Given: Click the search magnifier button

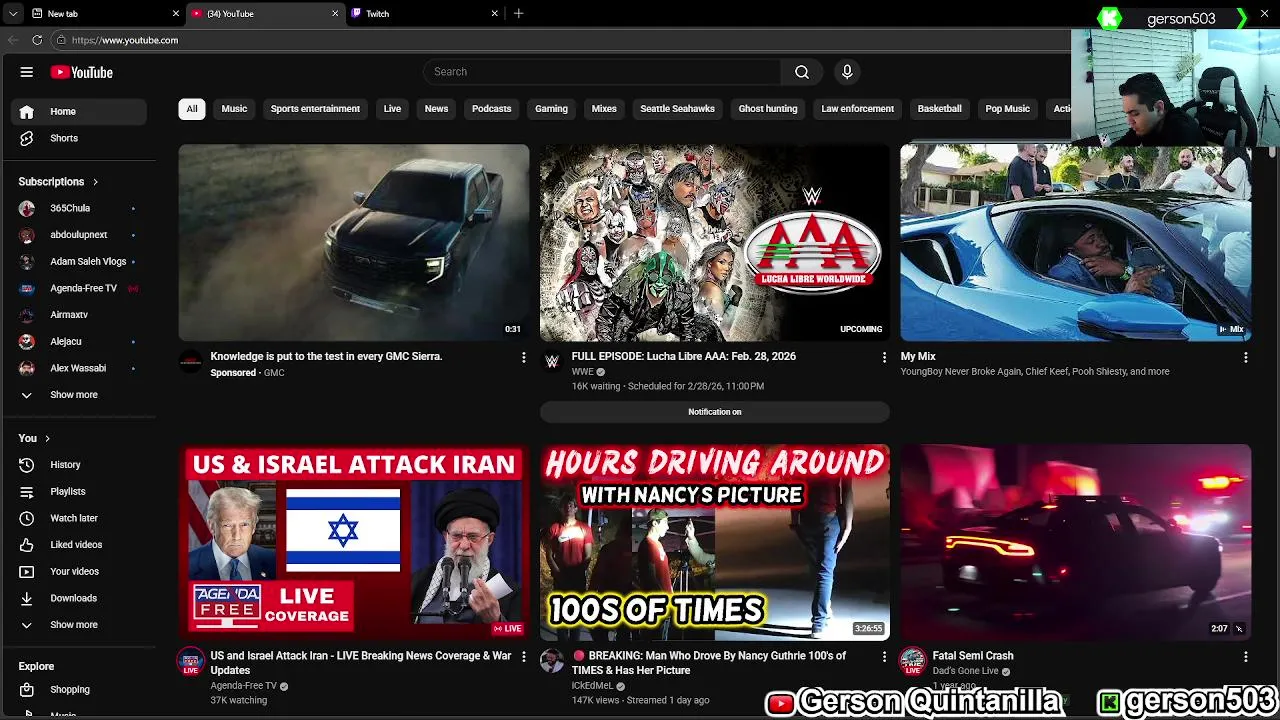Looking at the screenshot, I should tap(802, 72).
